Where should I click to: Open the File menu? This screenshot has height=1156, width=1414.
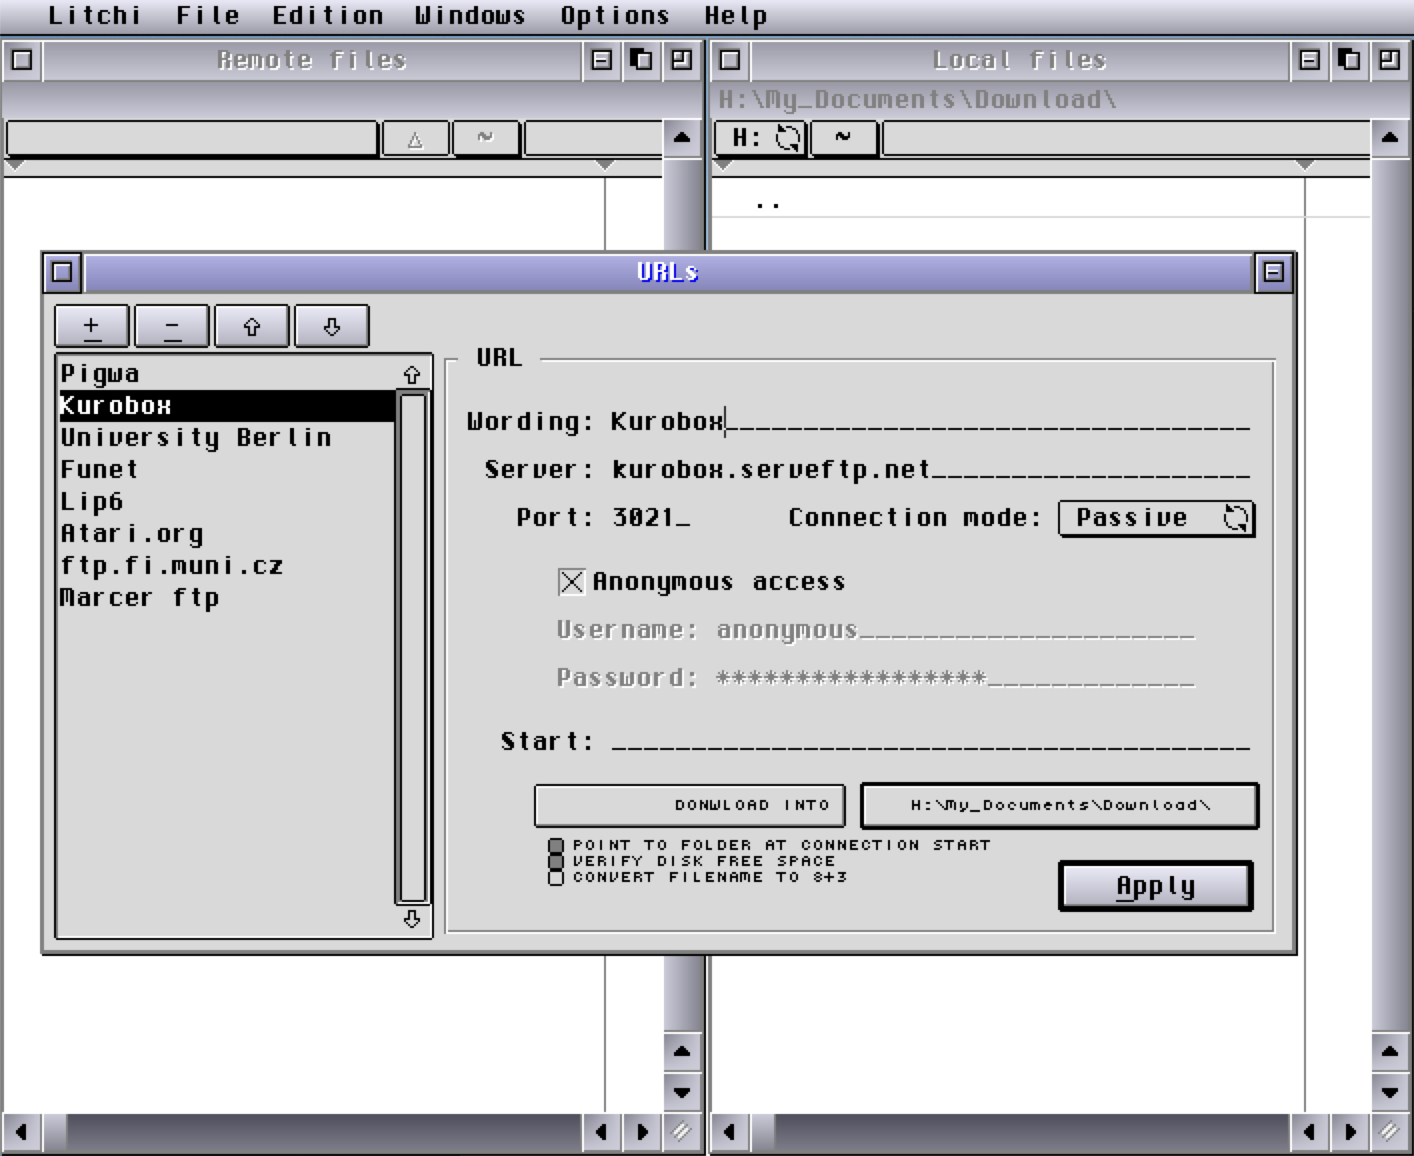click(208, 16)
